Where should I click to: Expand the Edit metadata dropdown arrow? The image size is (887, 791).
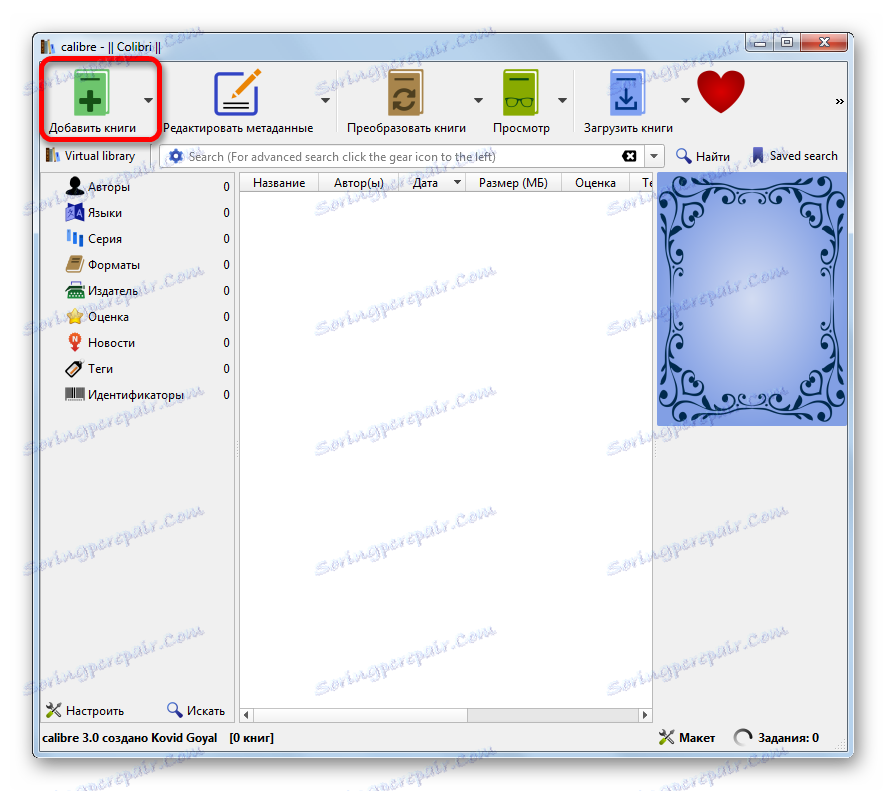[x=325, y=100]
